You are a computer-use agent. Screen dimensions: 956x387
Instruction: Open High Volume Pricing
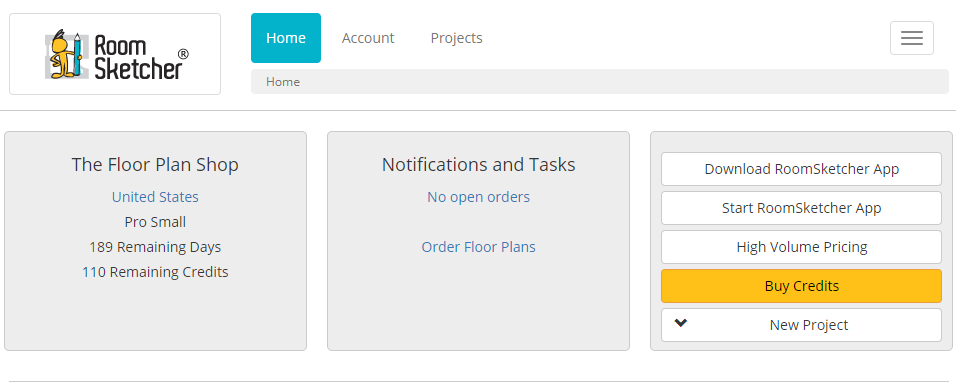click(x=802, y=247)
